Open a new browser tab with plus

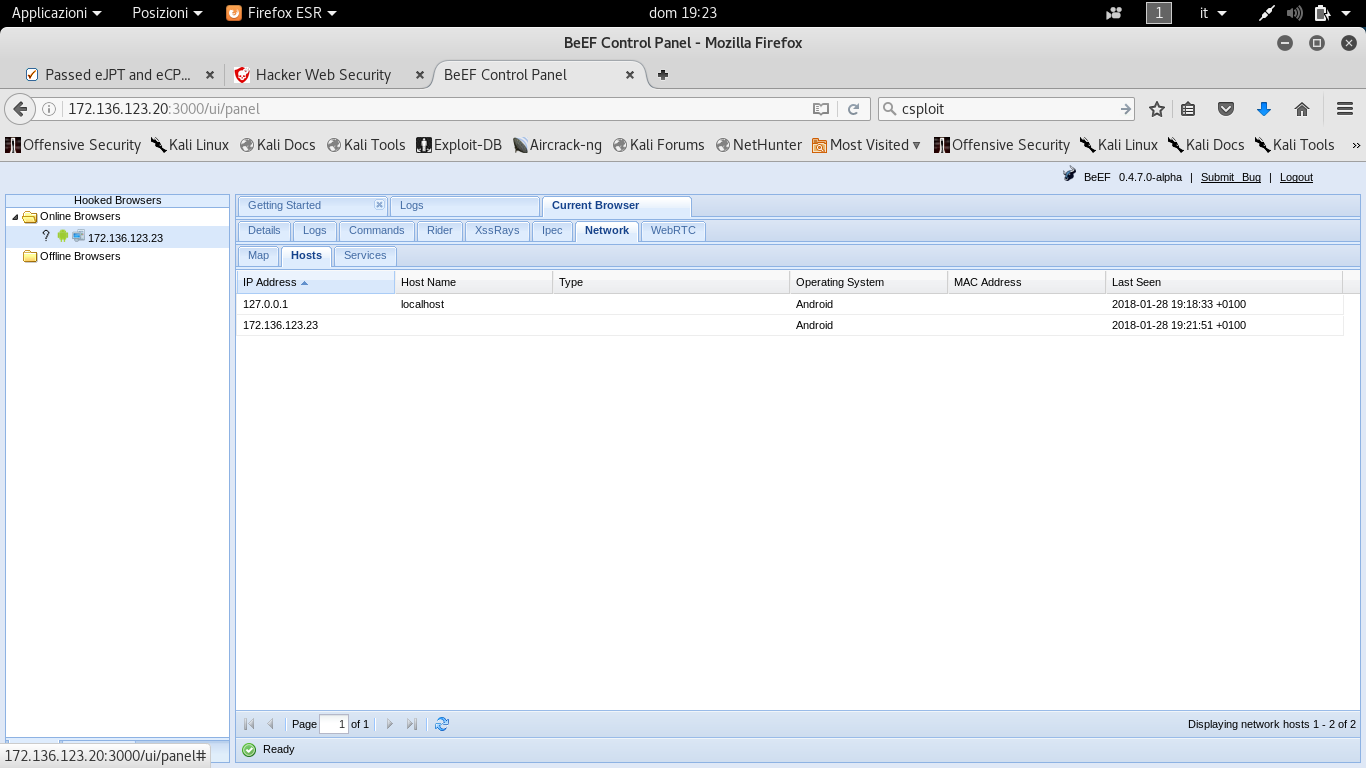(x=662, y=75)
